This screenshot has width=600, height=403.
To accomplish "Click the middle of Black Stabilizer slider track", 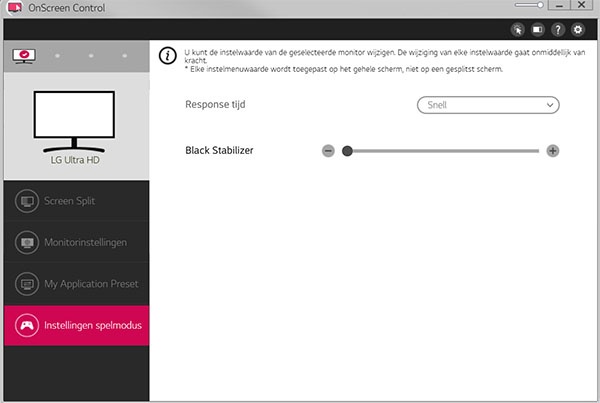I will pos(443,151).
